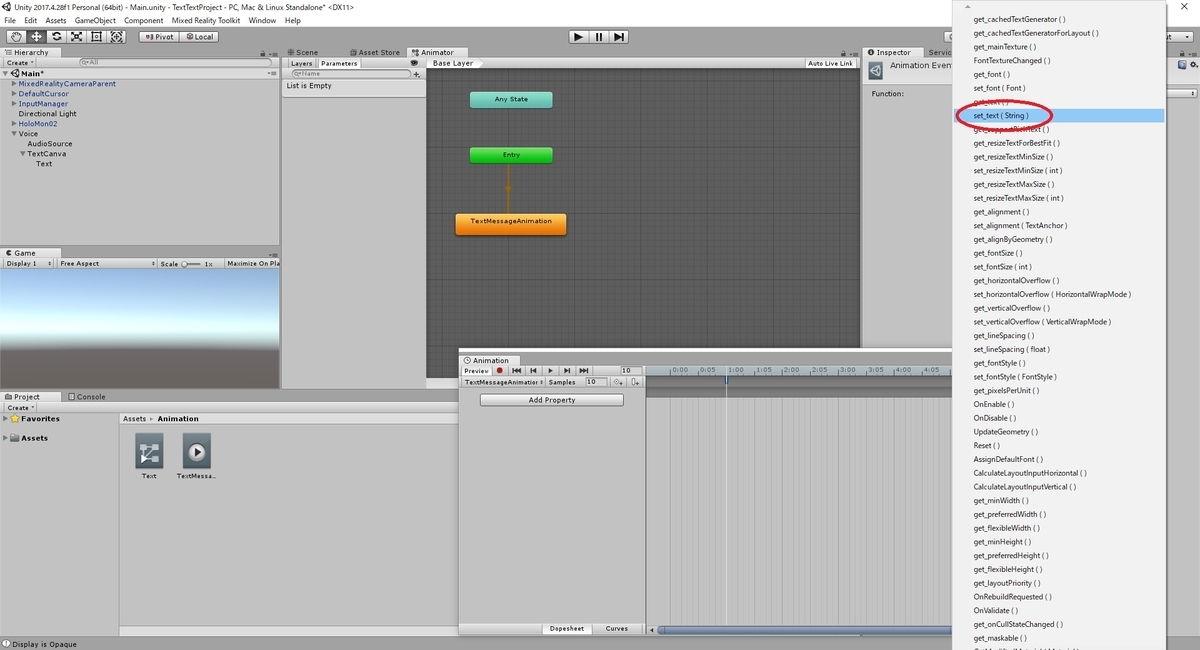Open the TextMessageAnimation clip selector dropdown

[x=503, y=382]
